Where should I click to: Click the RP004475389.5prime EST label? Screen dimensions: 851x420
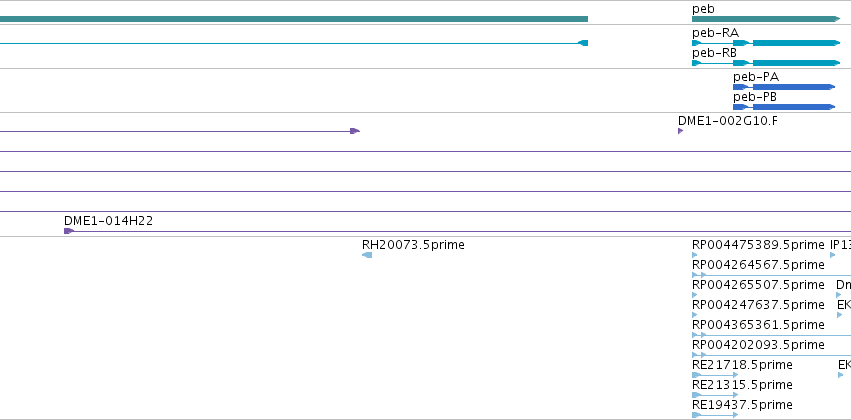pos(758,245)
